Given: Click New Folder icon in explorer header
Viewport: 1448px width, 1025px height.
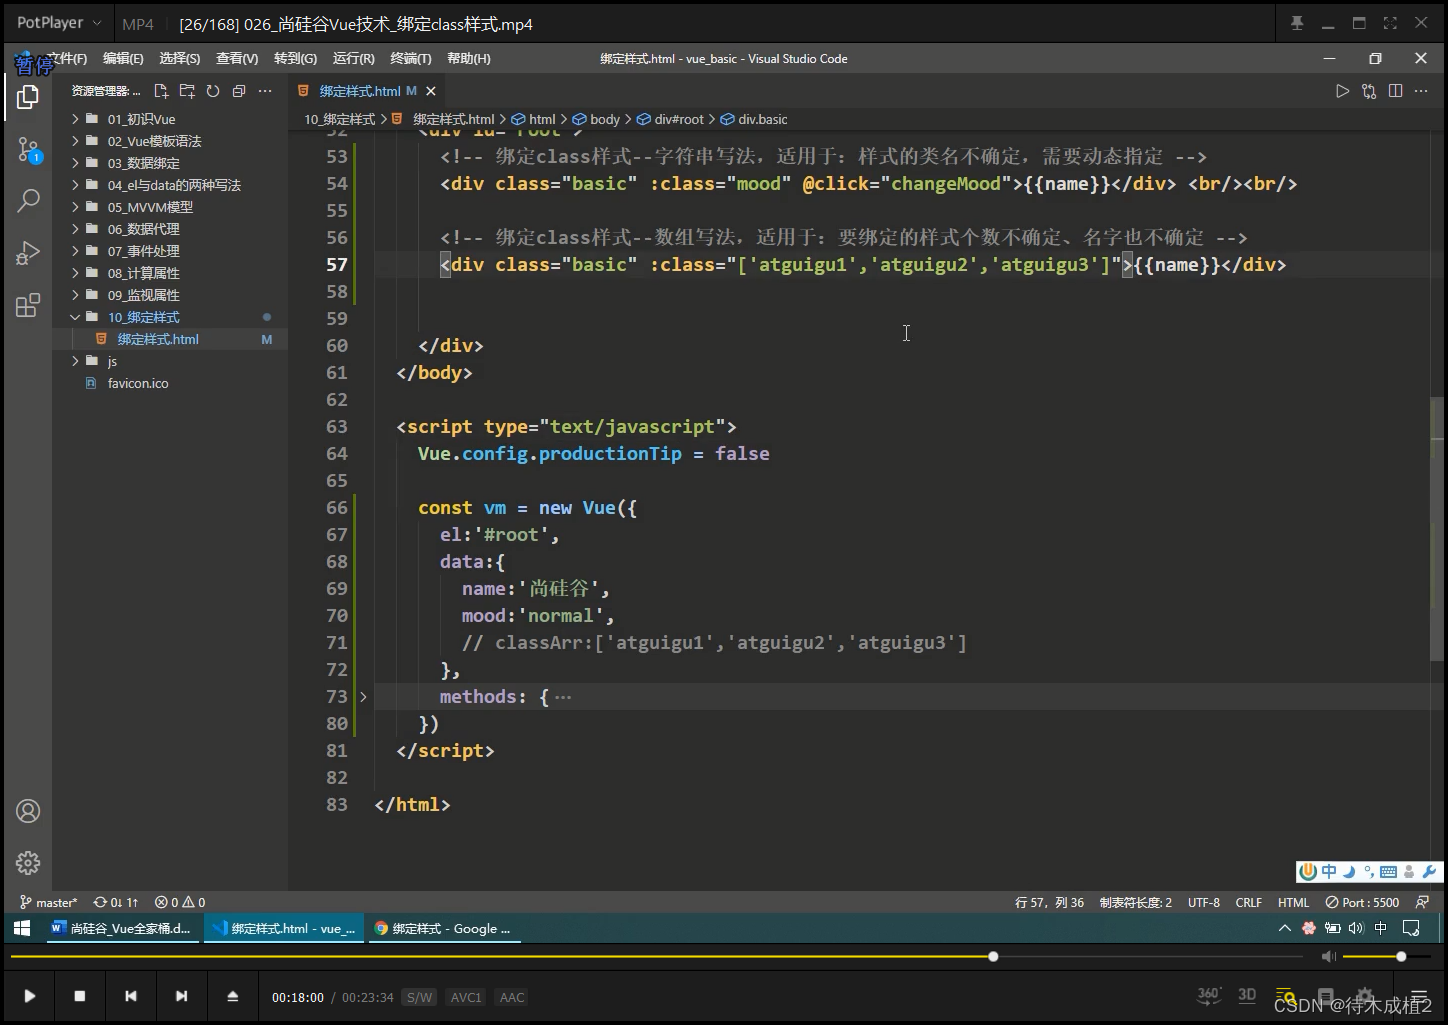Looking at the screenshot, I should pos(187,91).
